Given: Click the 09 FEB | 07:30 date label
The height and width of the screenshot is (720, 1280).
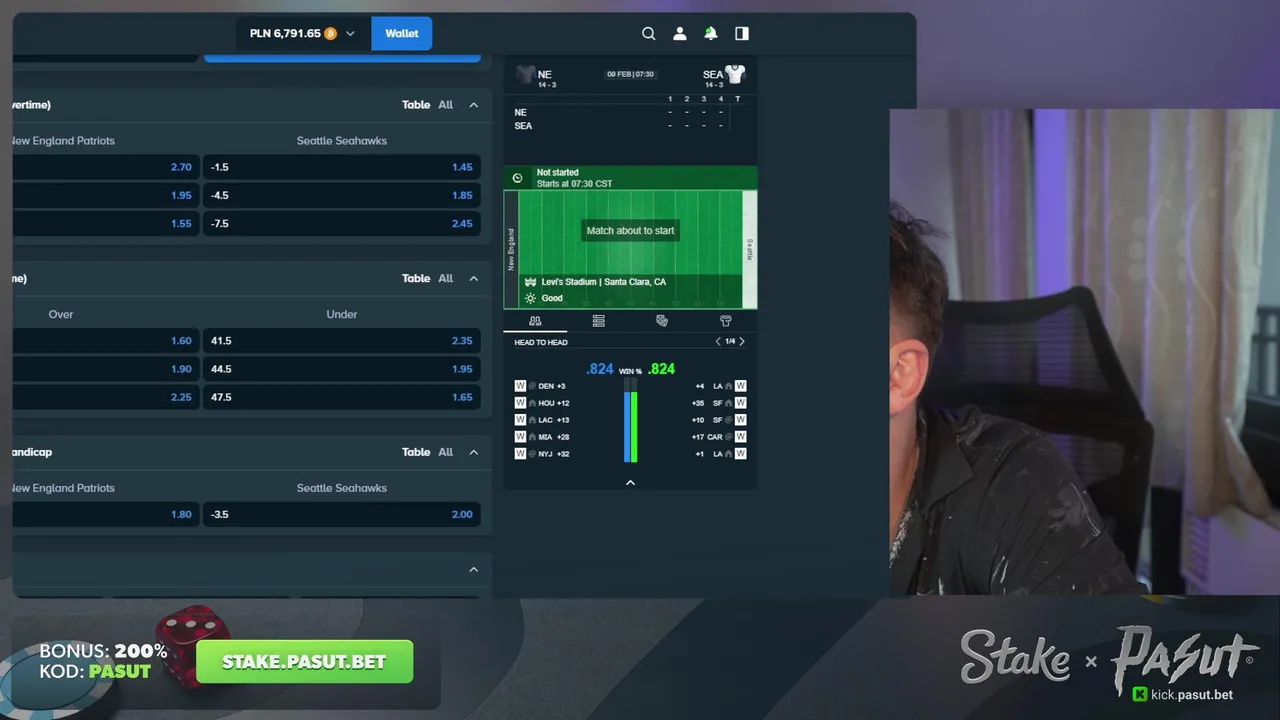Looking at the screenshot, I should [x=630, y=74].
